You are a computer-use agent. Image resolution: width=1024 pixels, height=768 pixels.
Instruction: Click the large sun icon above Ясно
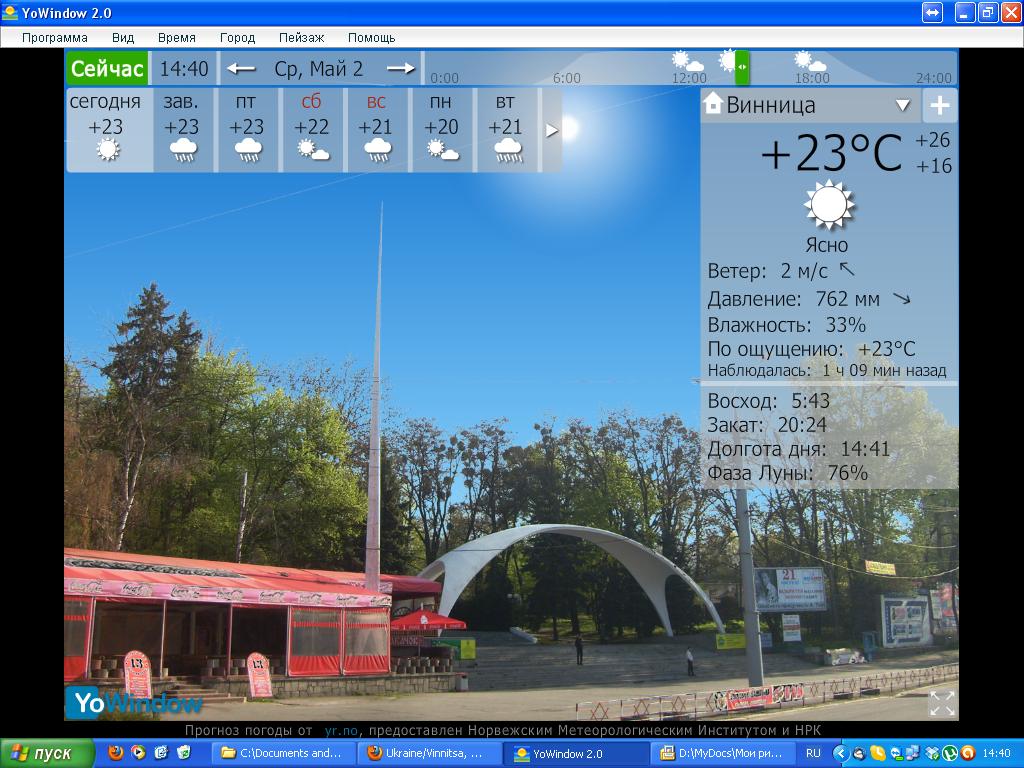pos(829,205)
